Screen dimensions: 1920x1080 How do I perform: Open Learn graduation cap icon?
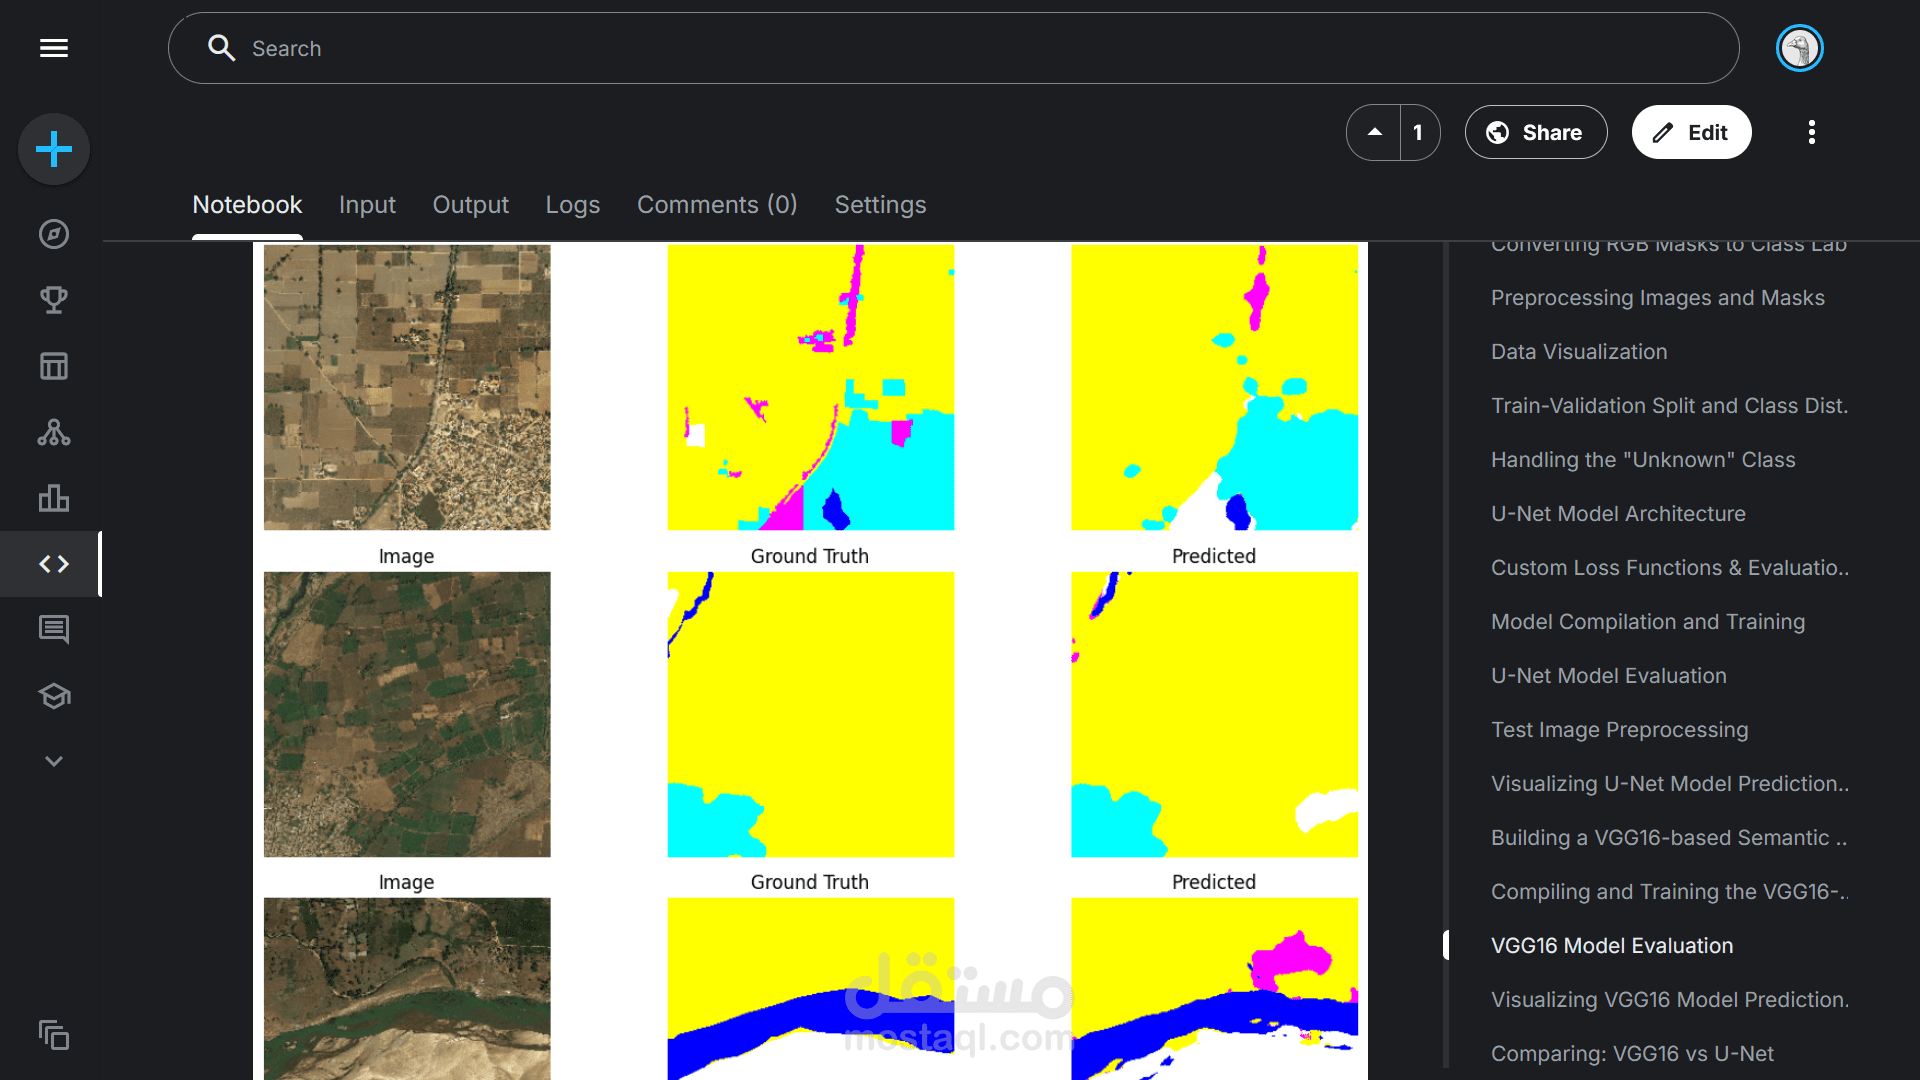coord(54,696)
